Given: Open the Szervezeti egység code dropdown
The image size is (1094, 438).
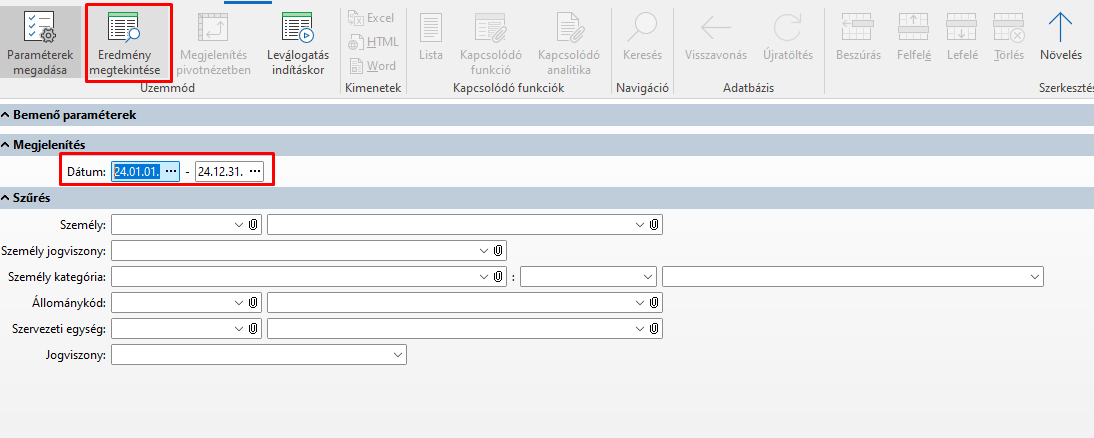Looking at the screenshot, I should pos(238,328).
